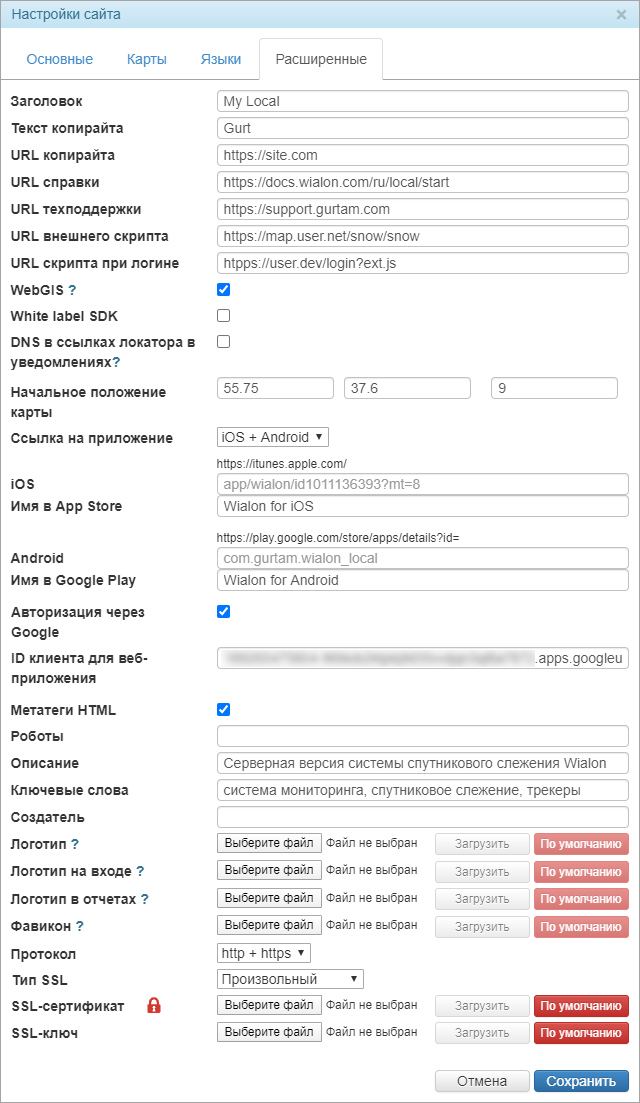This screenshot has height=1103, width=640.
Task: Disable the WebGIS checkbox
Action: pos(224,290)
